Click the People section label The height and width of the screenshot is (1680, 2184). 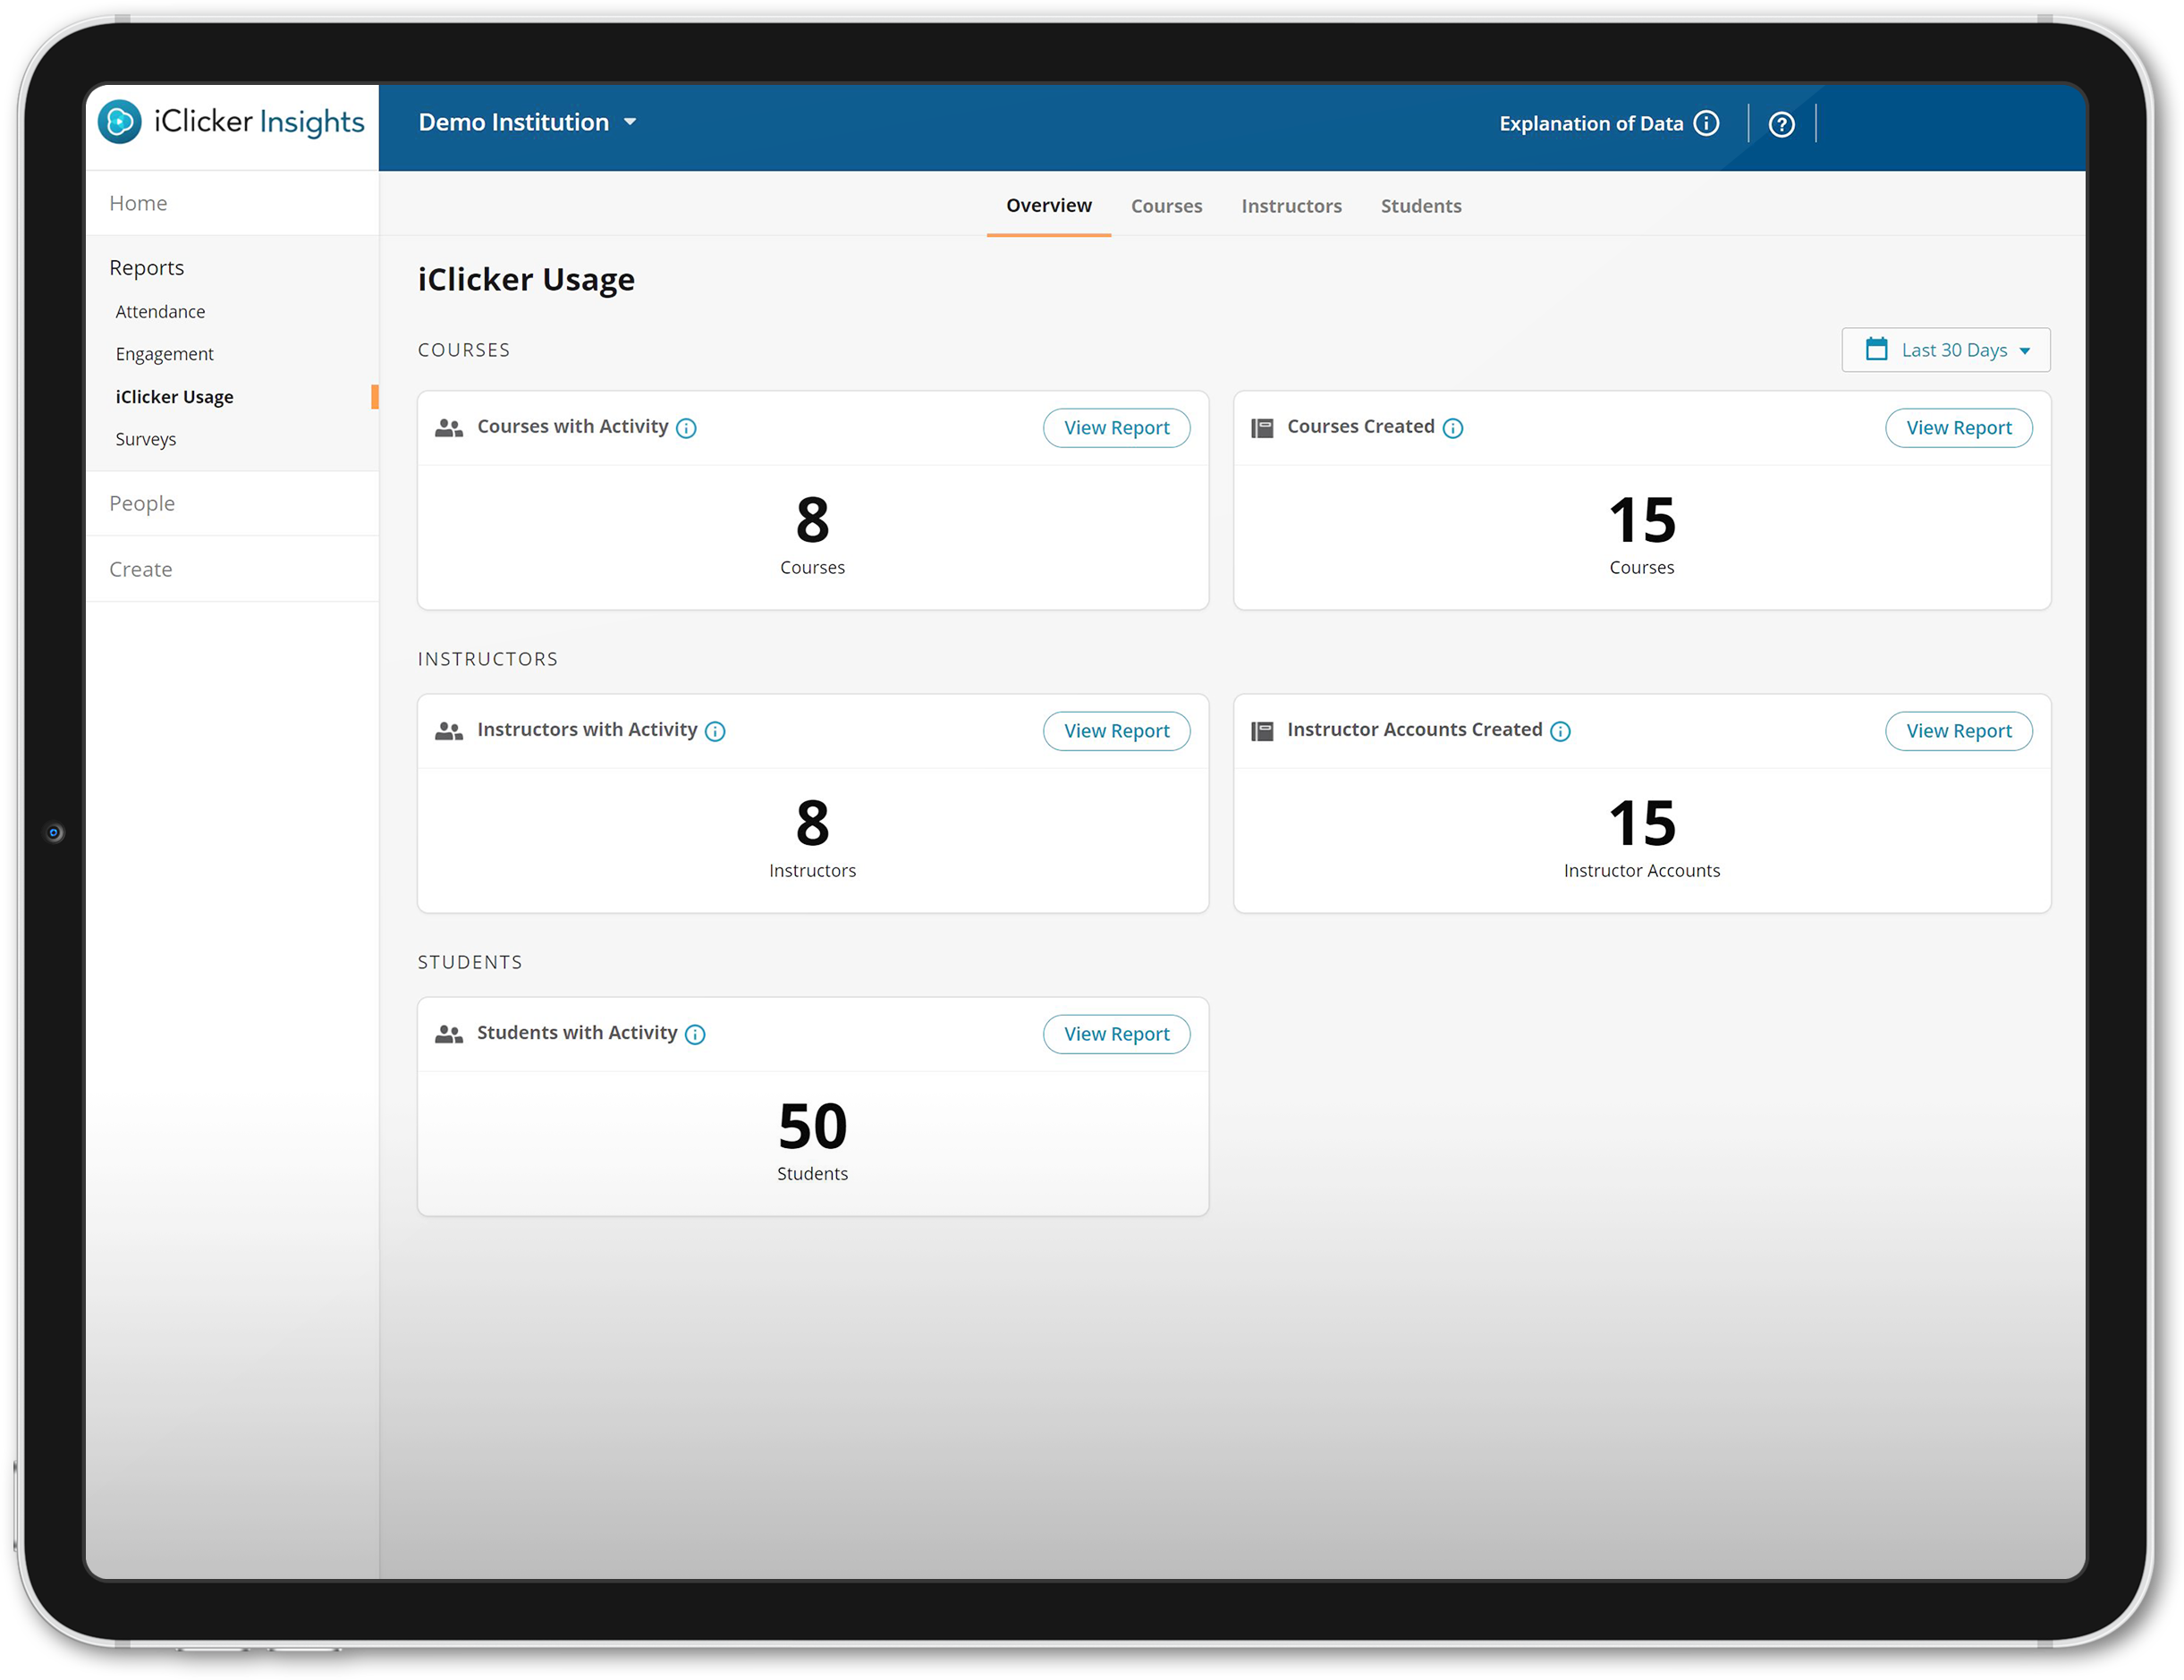tap(141, 503)
